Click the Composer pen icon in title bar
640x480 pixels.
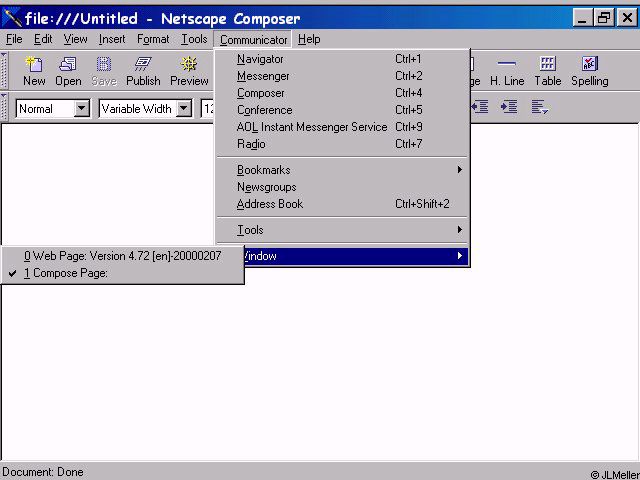(12, 18)
